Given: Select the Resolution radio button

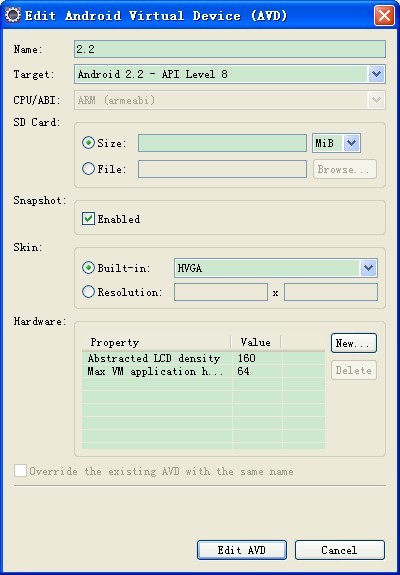Looking at the screenshot, I should [88, 292].
